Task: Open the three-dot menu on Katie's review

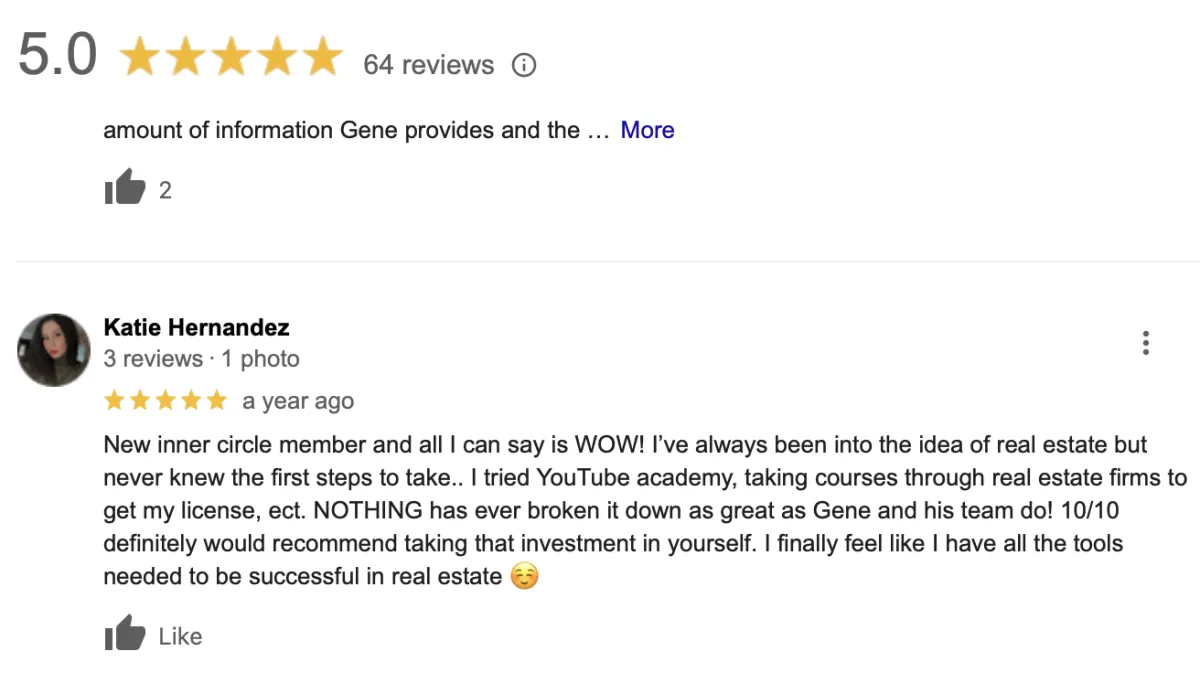Action: pos(1145,343)
